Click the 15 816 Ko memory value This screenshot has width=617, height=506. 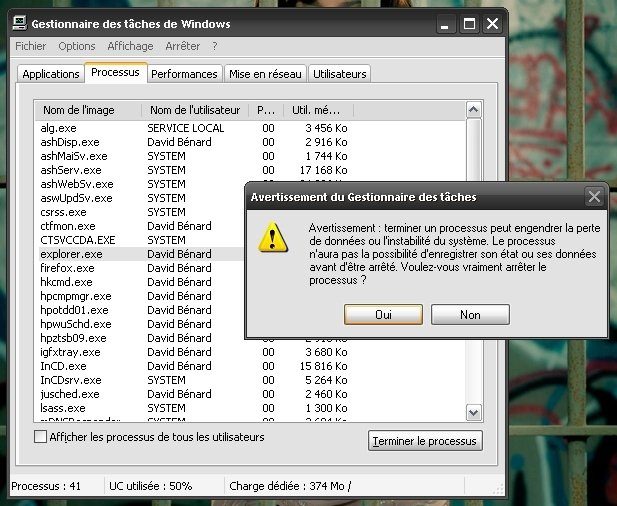point(323,366)
